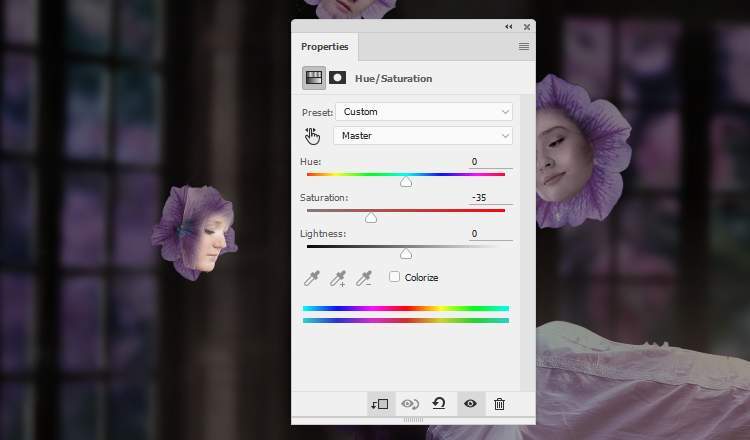Delete the adjustment layer with the trash icon

pos(499,404)
